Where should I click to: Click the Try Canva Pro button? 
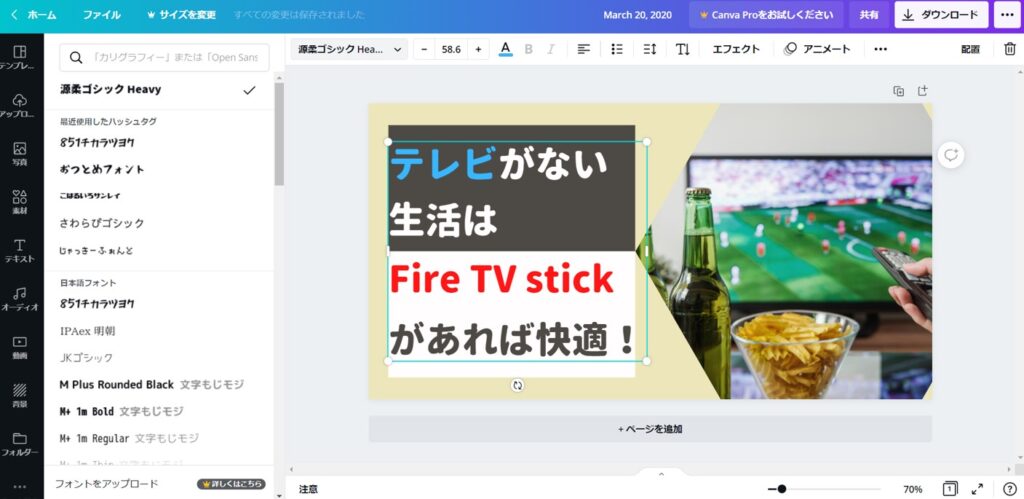point(766,14)
